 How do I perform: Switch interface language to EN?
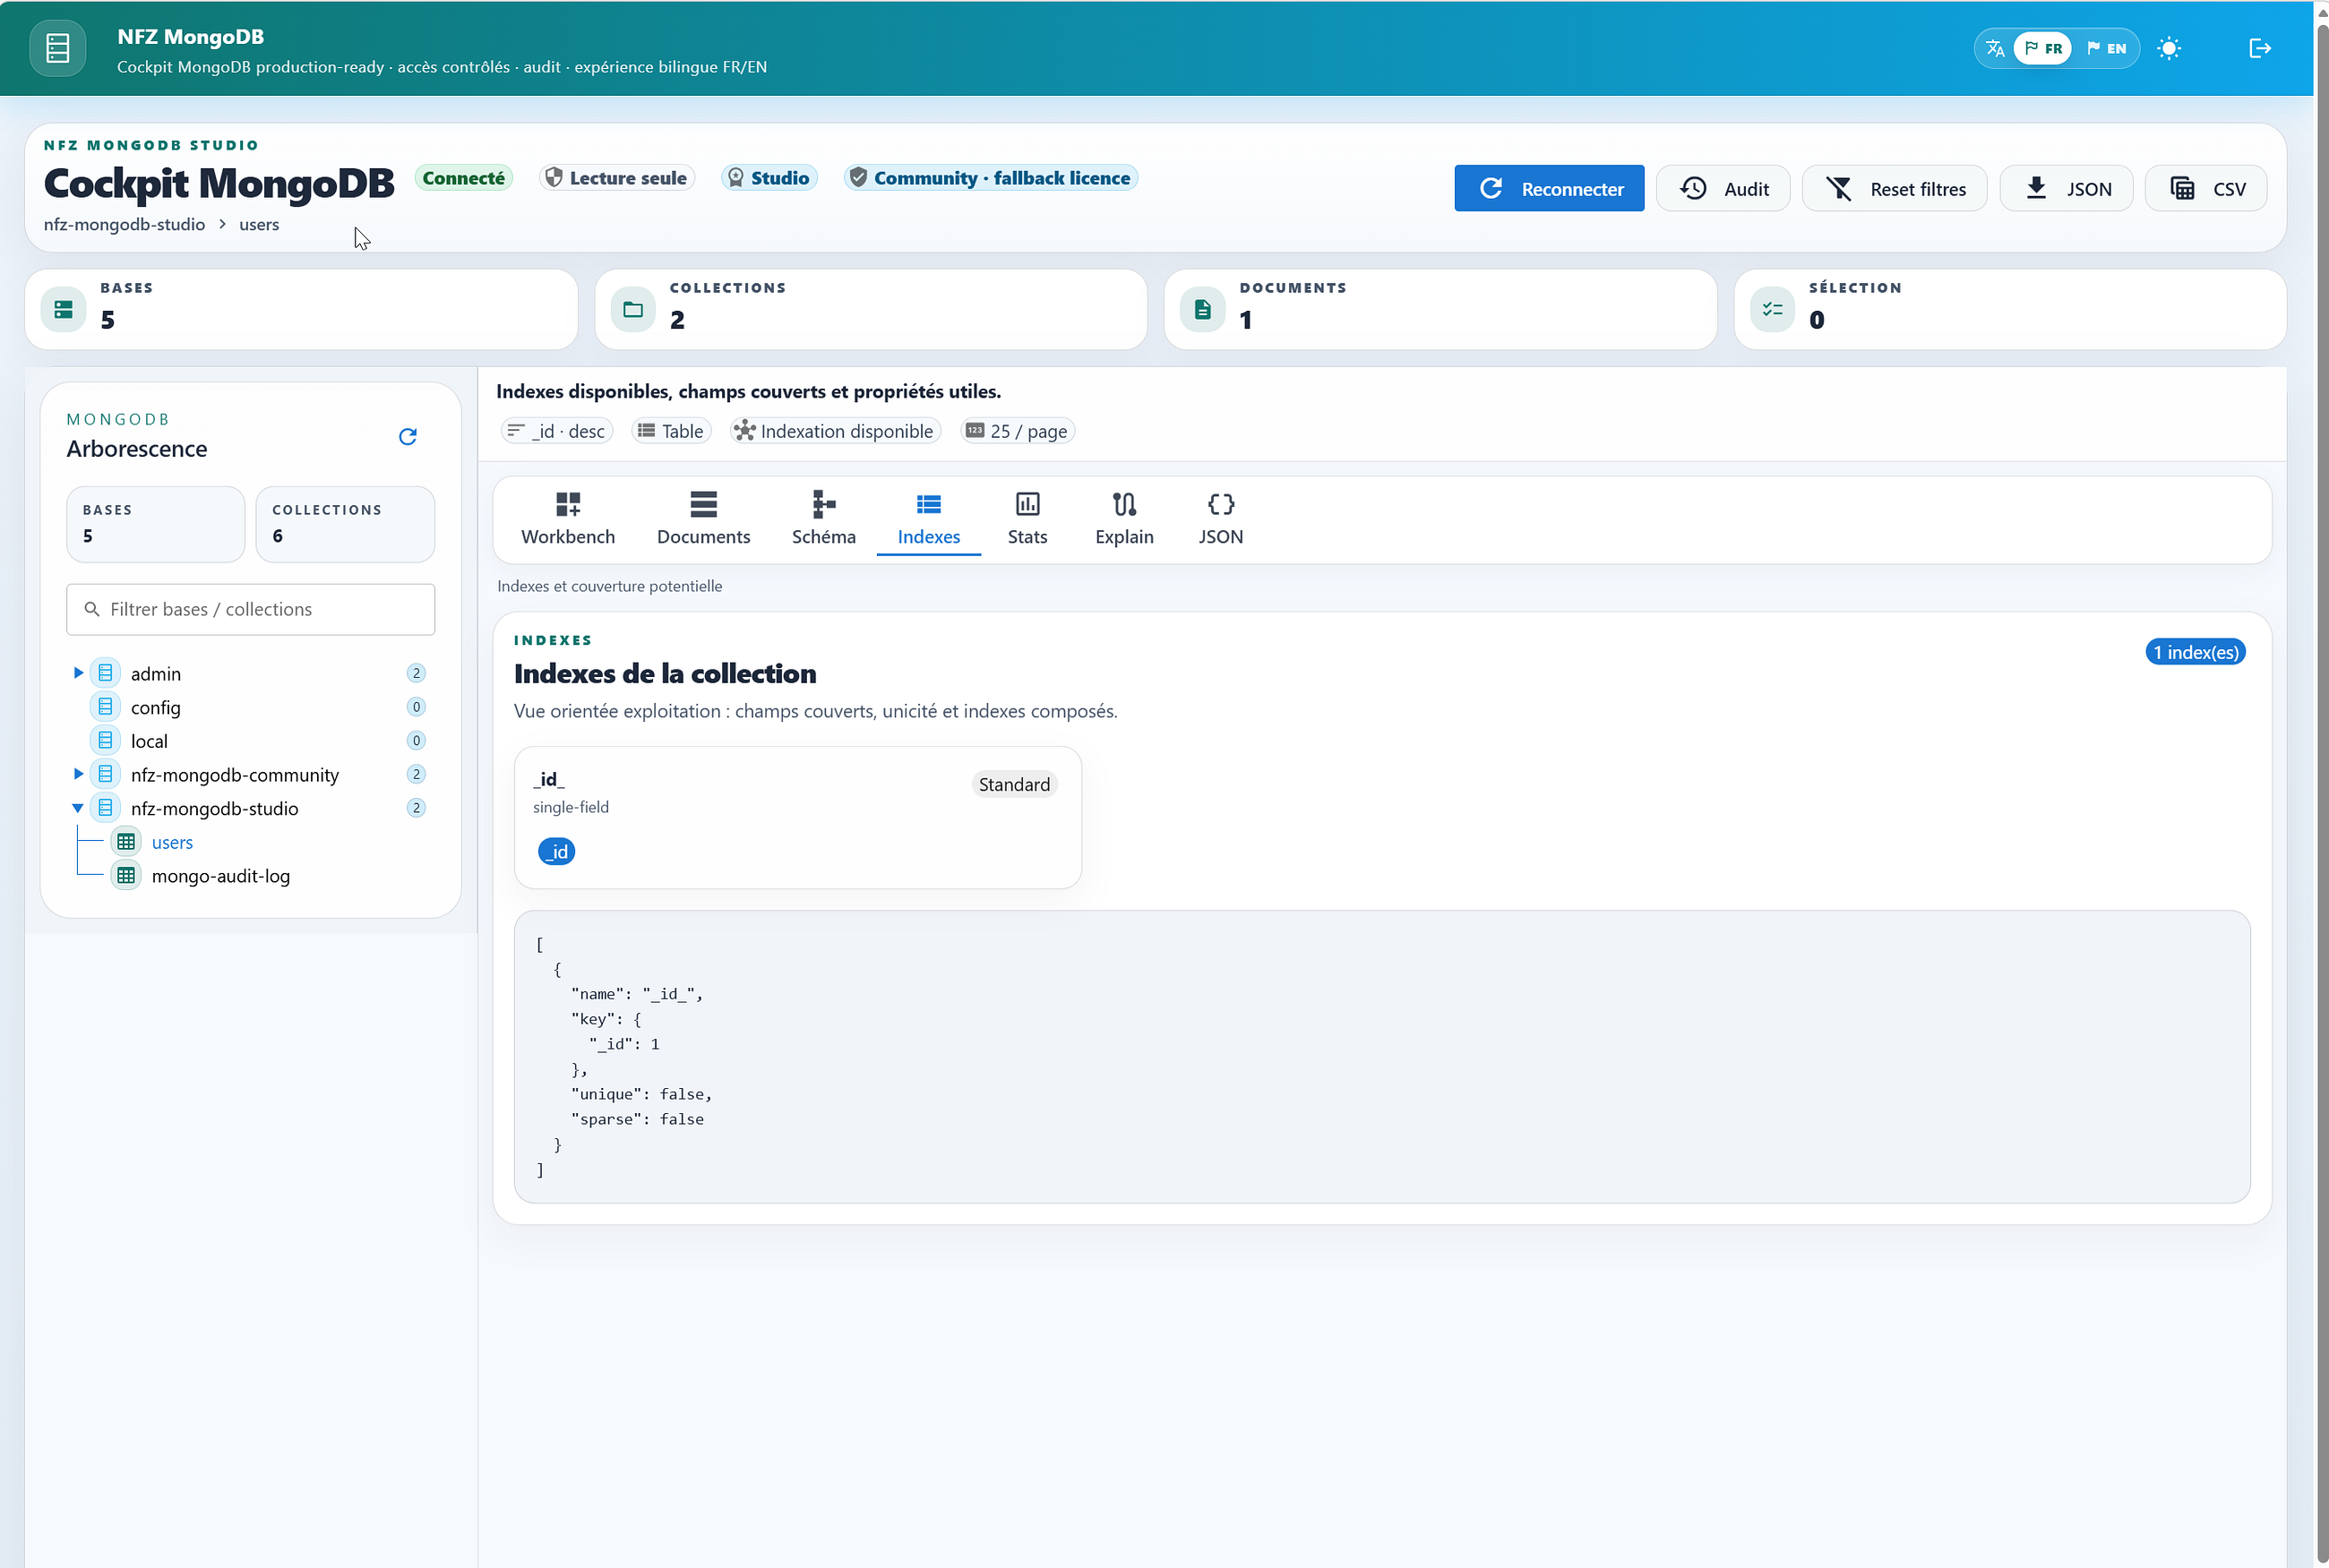[2106, 48]
